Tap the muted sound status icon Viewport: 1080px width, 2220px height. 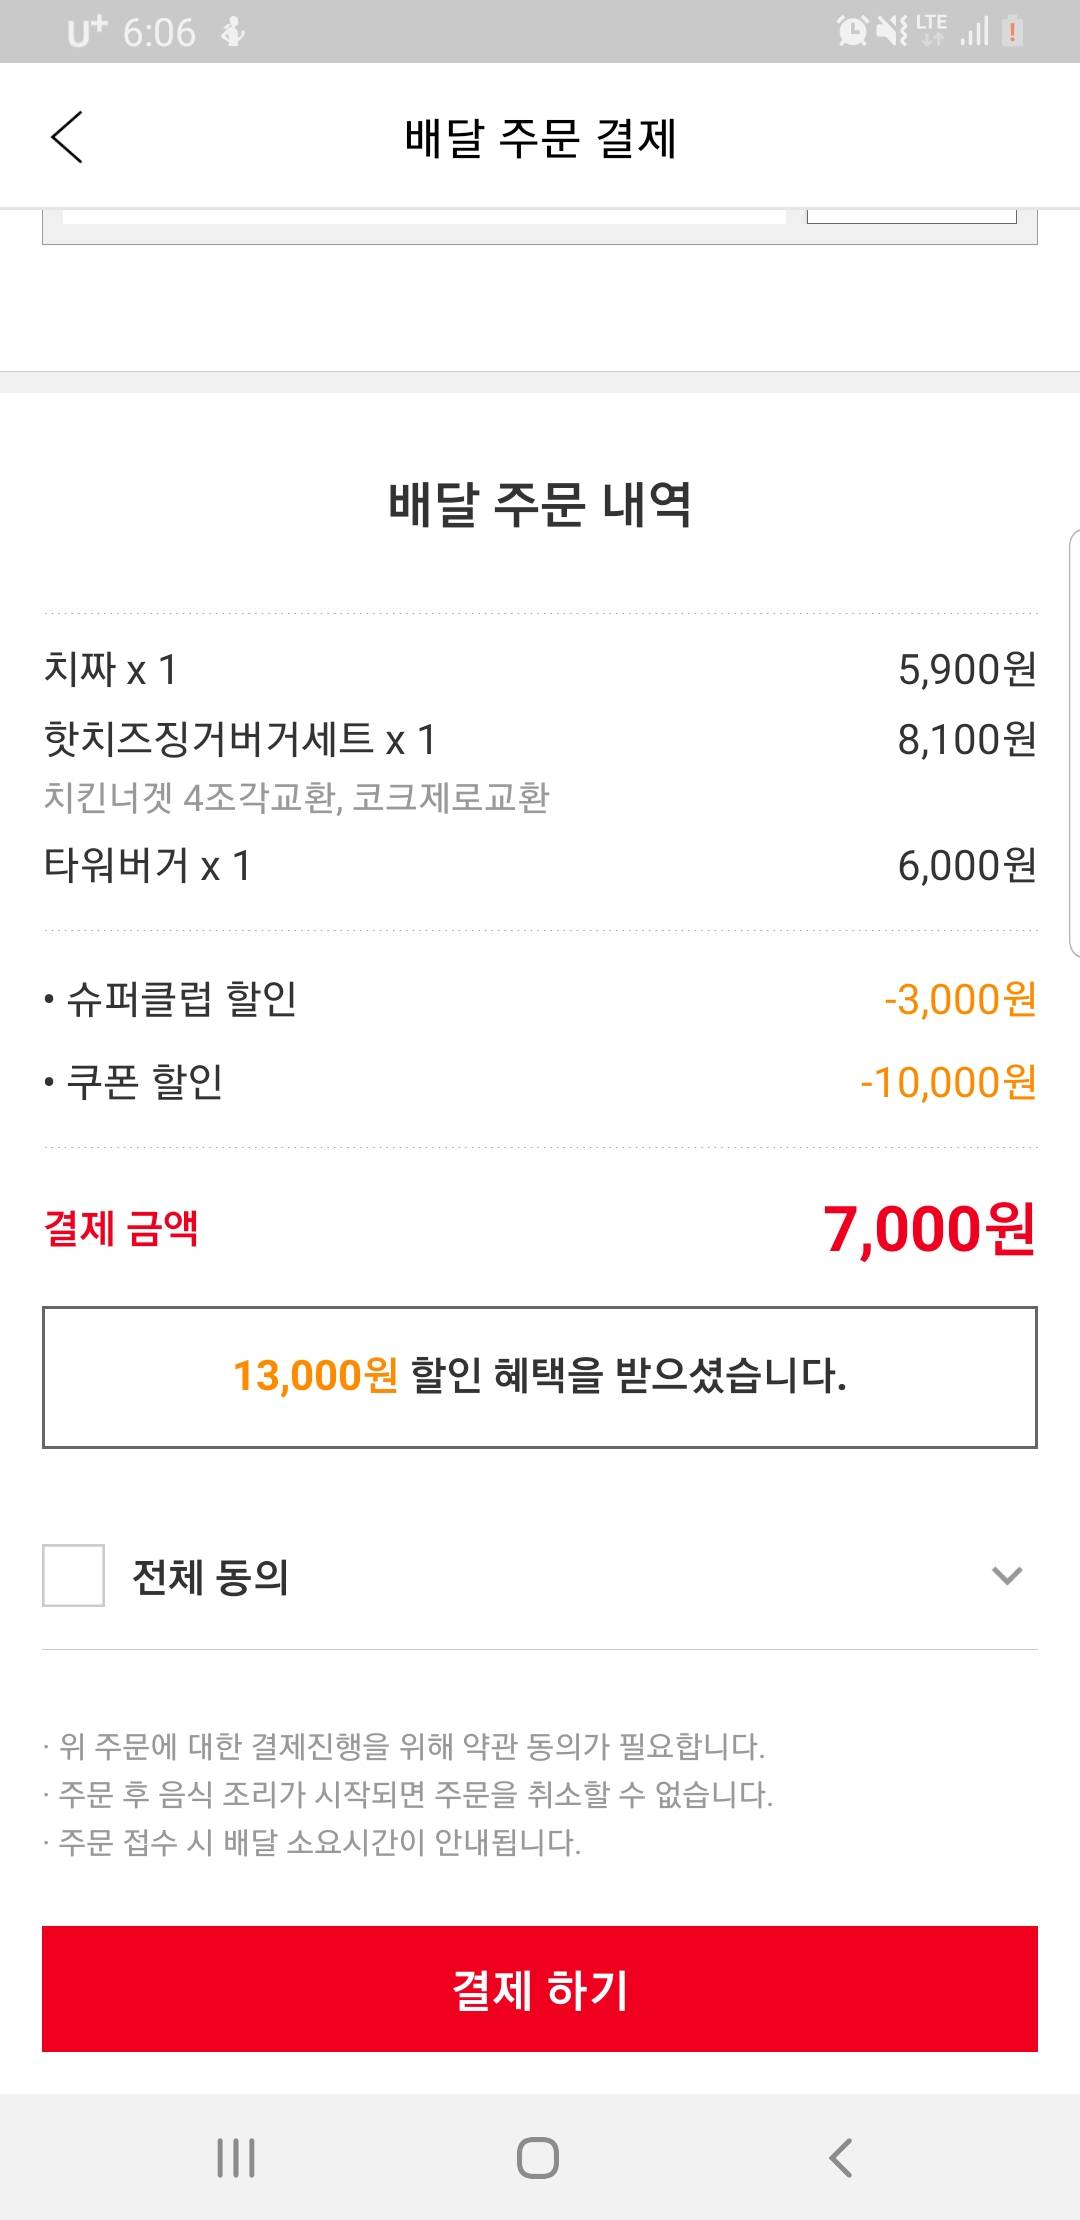coord(891,32)
